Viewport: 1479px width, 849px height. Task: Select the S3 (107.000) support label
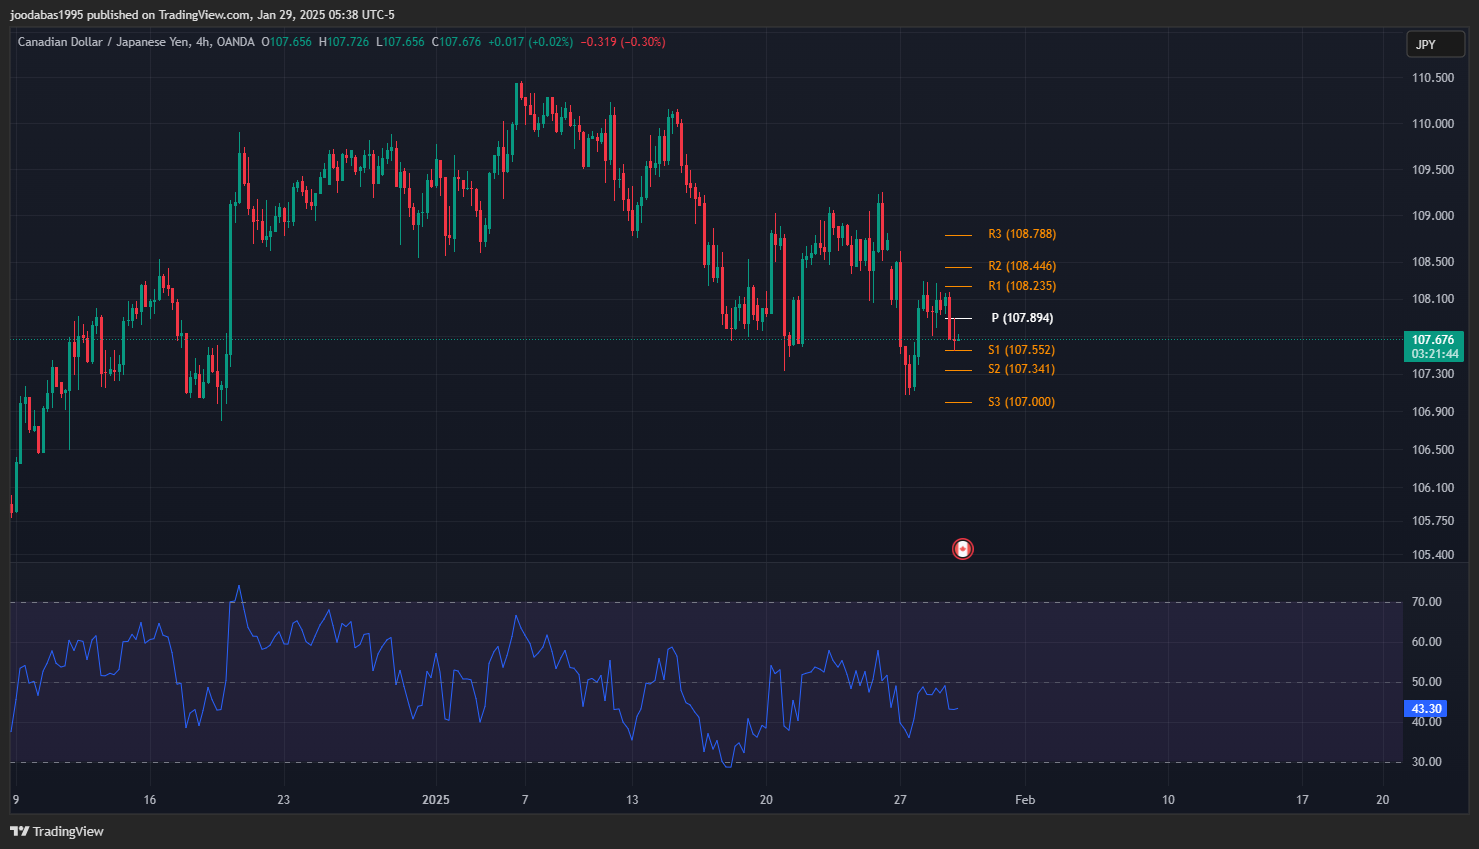click(x=1021, y=402)
